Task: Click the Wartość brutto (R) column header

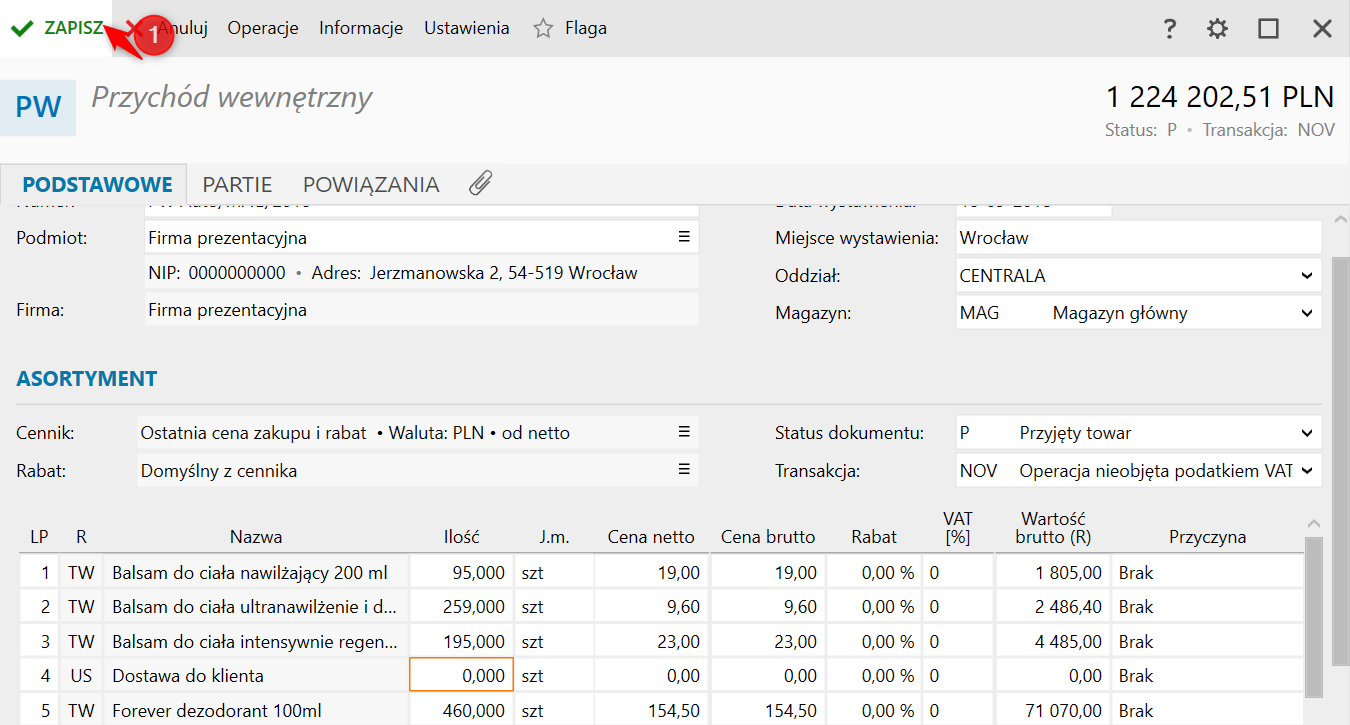Action: [x=1053, y=528]
